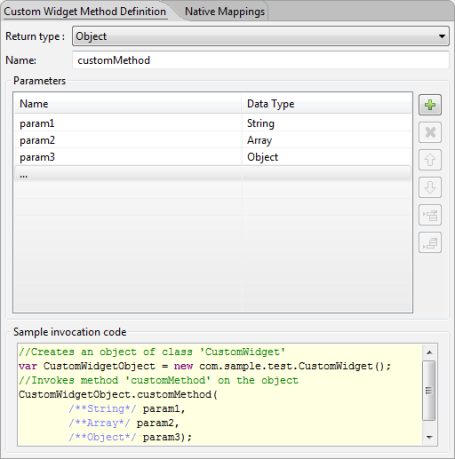The width and height of the screenshot is (455, 459).
Task: Click the Name column header
Action: 128,104
